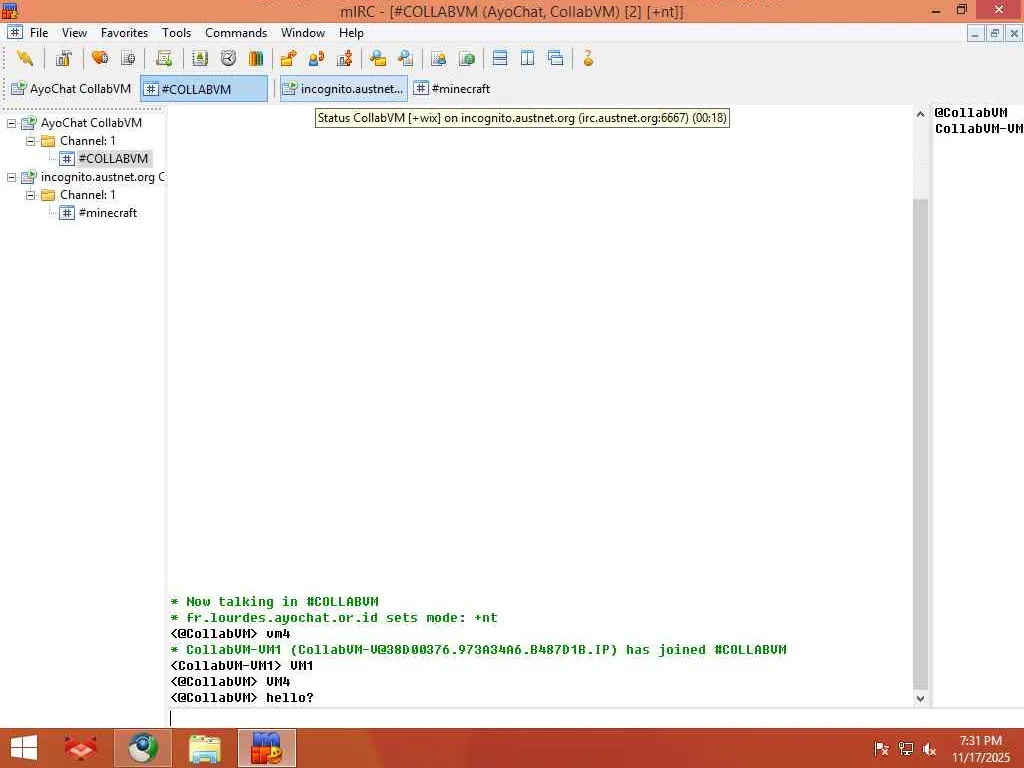Tile windows vertically using toolbar icon
The image size is (1024, 768).
[528, 59]
